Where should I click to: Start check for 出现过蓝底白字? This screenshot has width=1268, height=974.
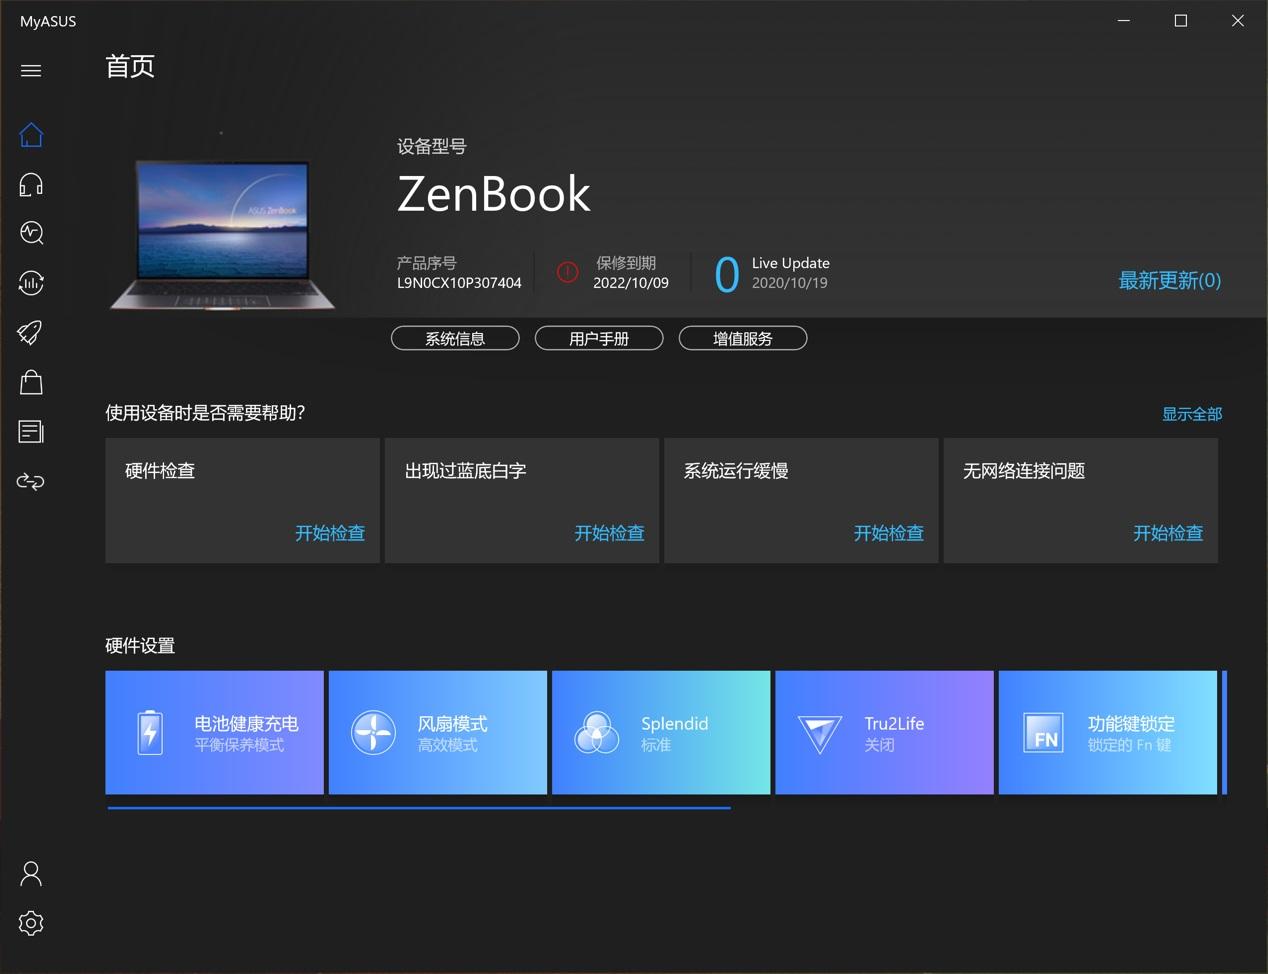tap(609, 533)
